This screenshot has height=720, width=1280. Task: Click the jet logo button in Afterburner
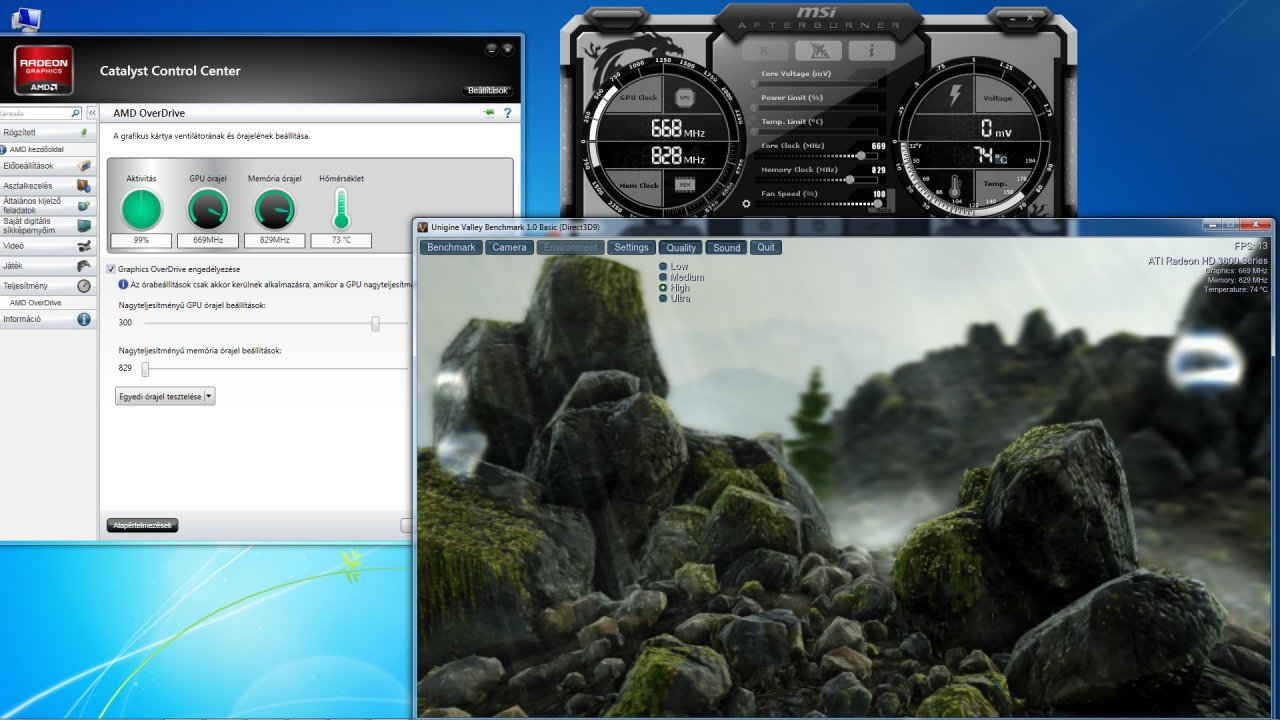point(818,50)
